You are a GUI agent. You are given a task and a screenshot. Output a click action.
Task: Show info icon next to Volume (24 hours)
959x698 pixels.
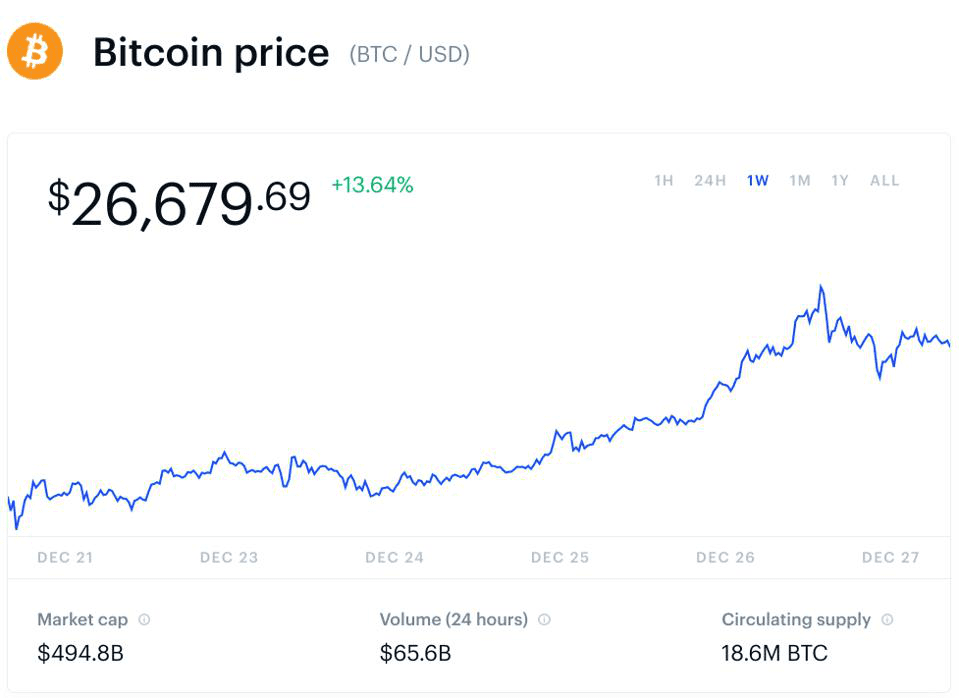[544, 620]
